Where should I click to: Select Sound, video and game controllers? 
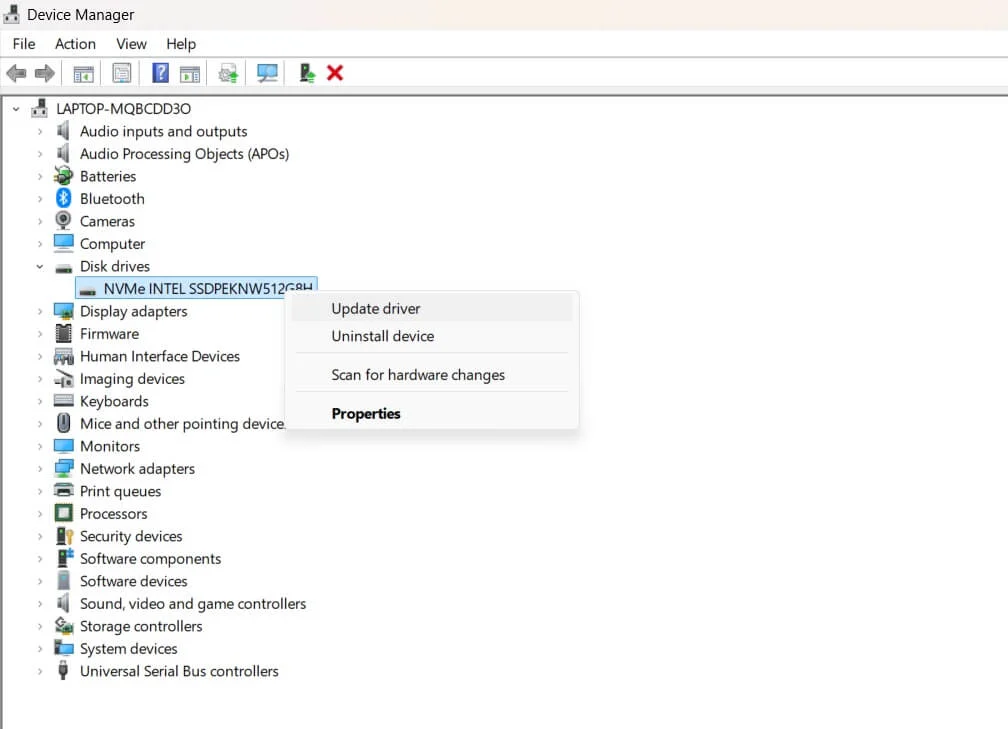(193, 604)
